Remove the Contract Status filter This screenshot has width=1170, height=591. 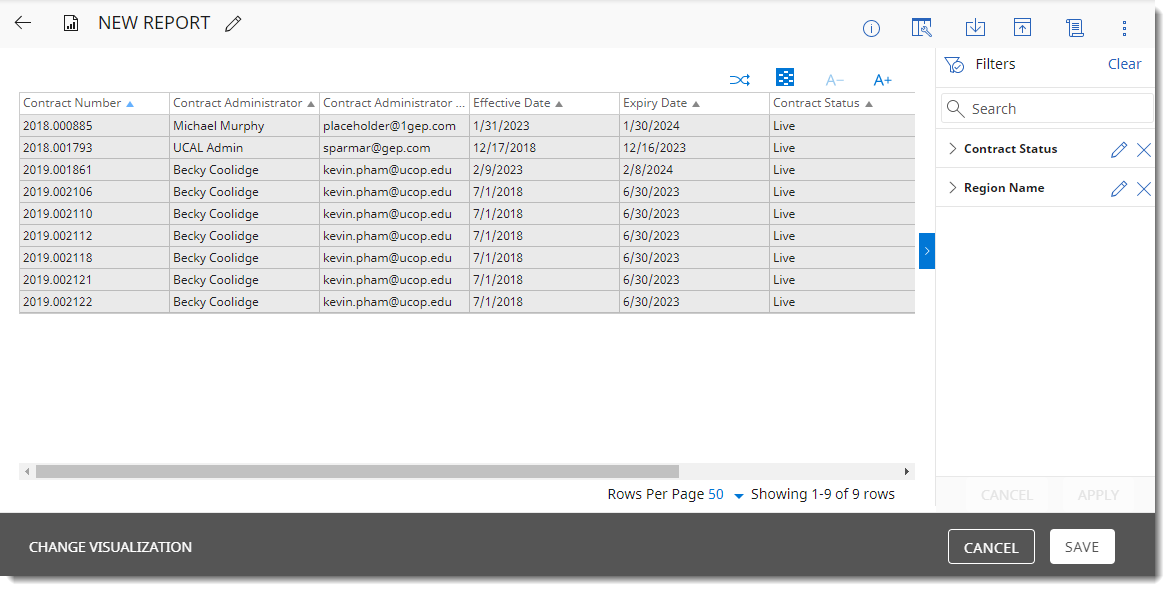coord(1144,150)
